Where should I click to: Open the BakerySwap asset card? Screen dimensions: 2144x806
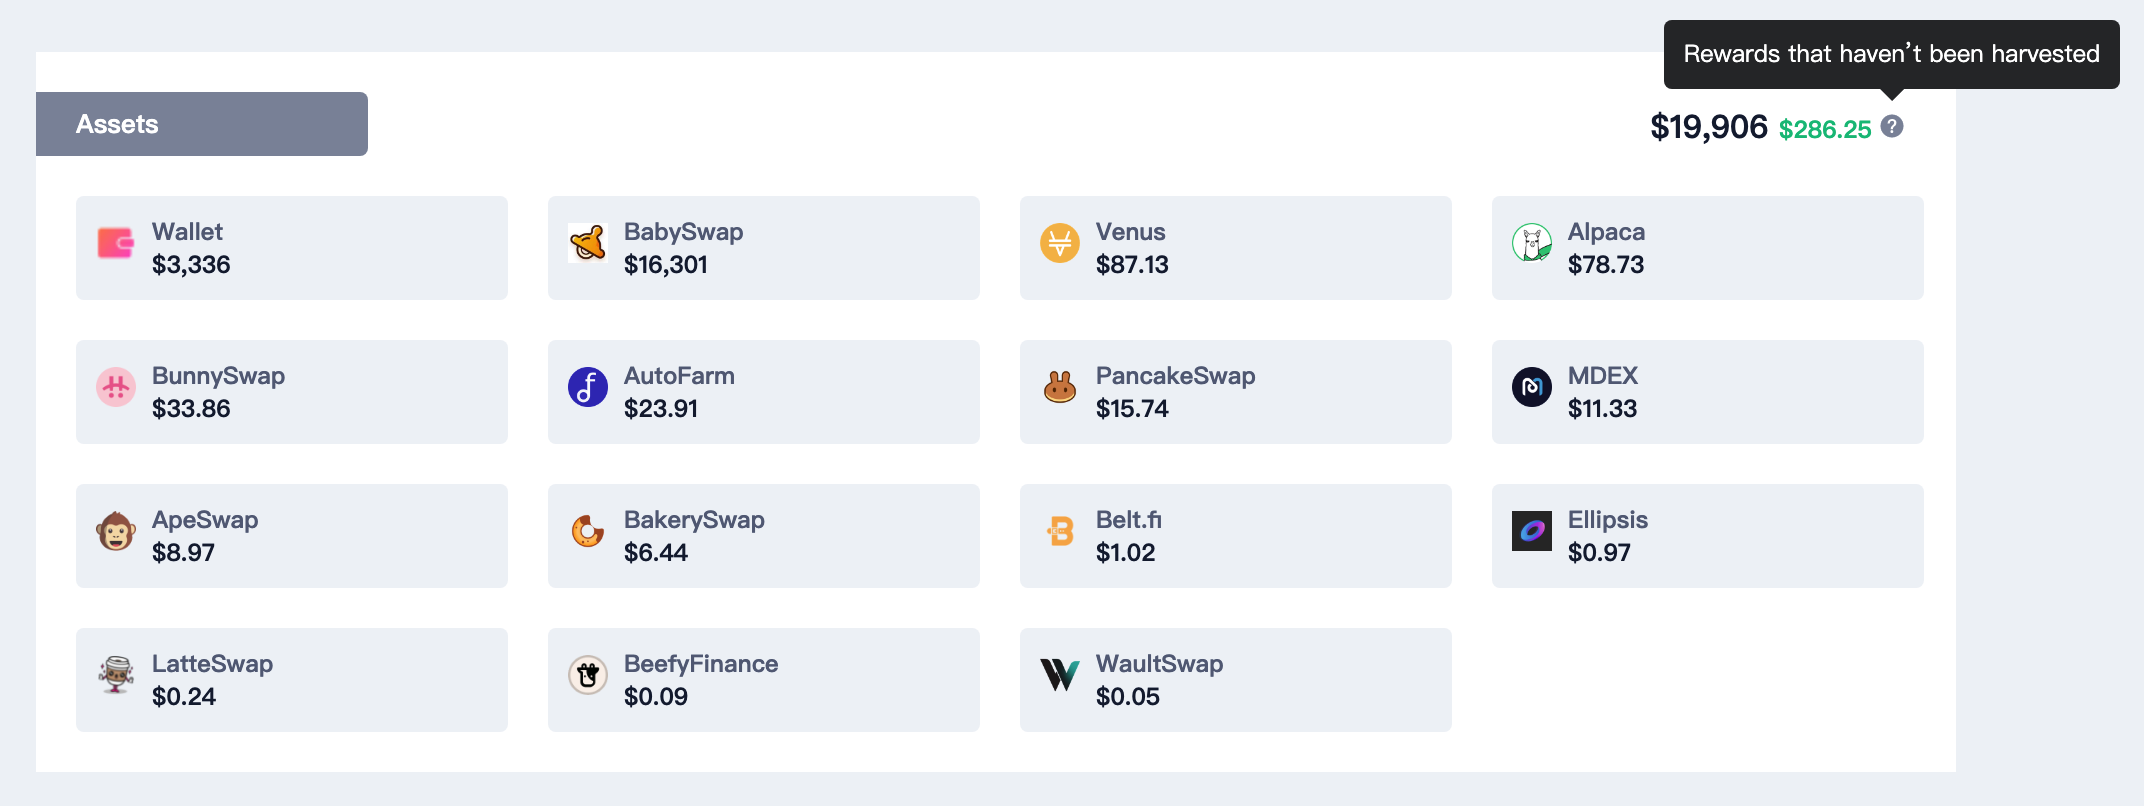764,536
